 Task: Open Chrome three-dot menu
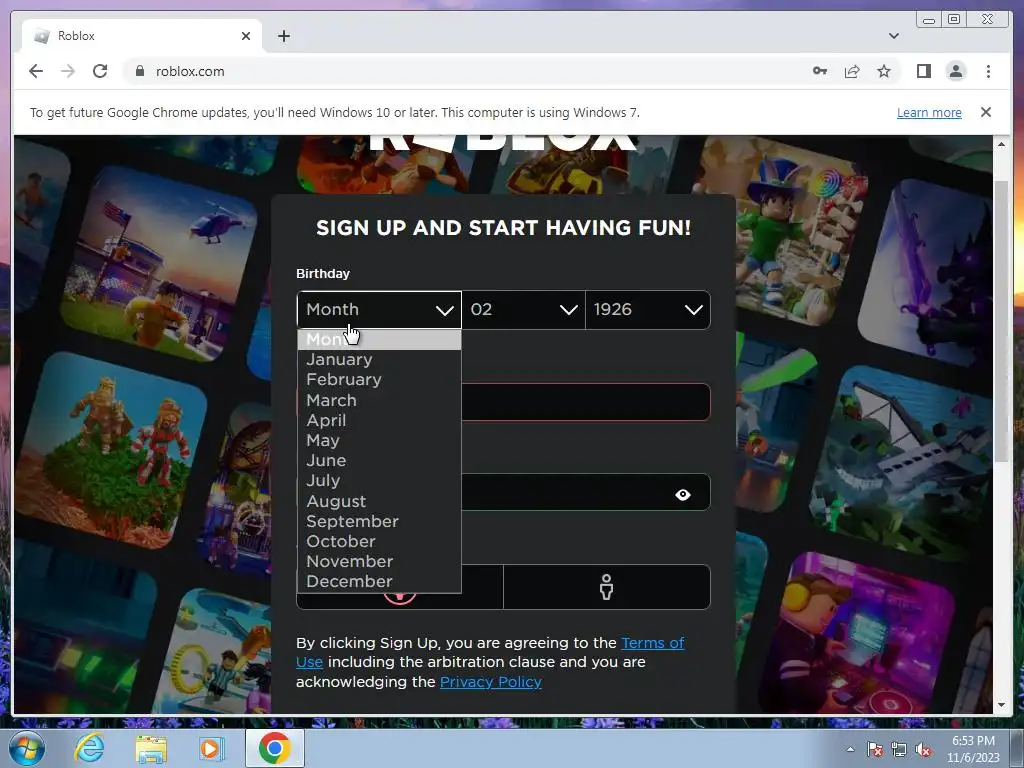988,71
